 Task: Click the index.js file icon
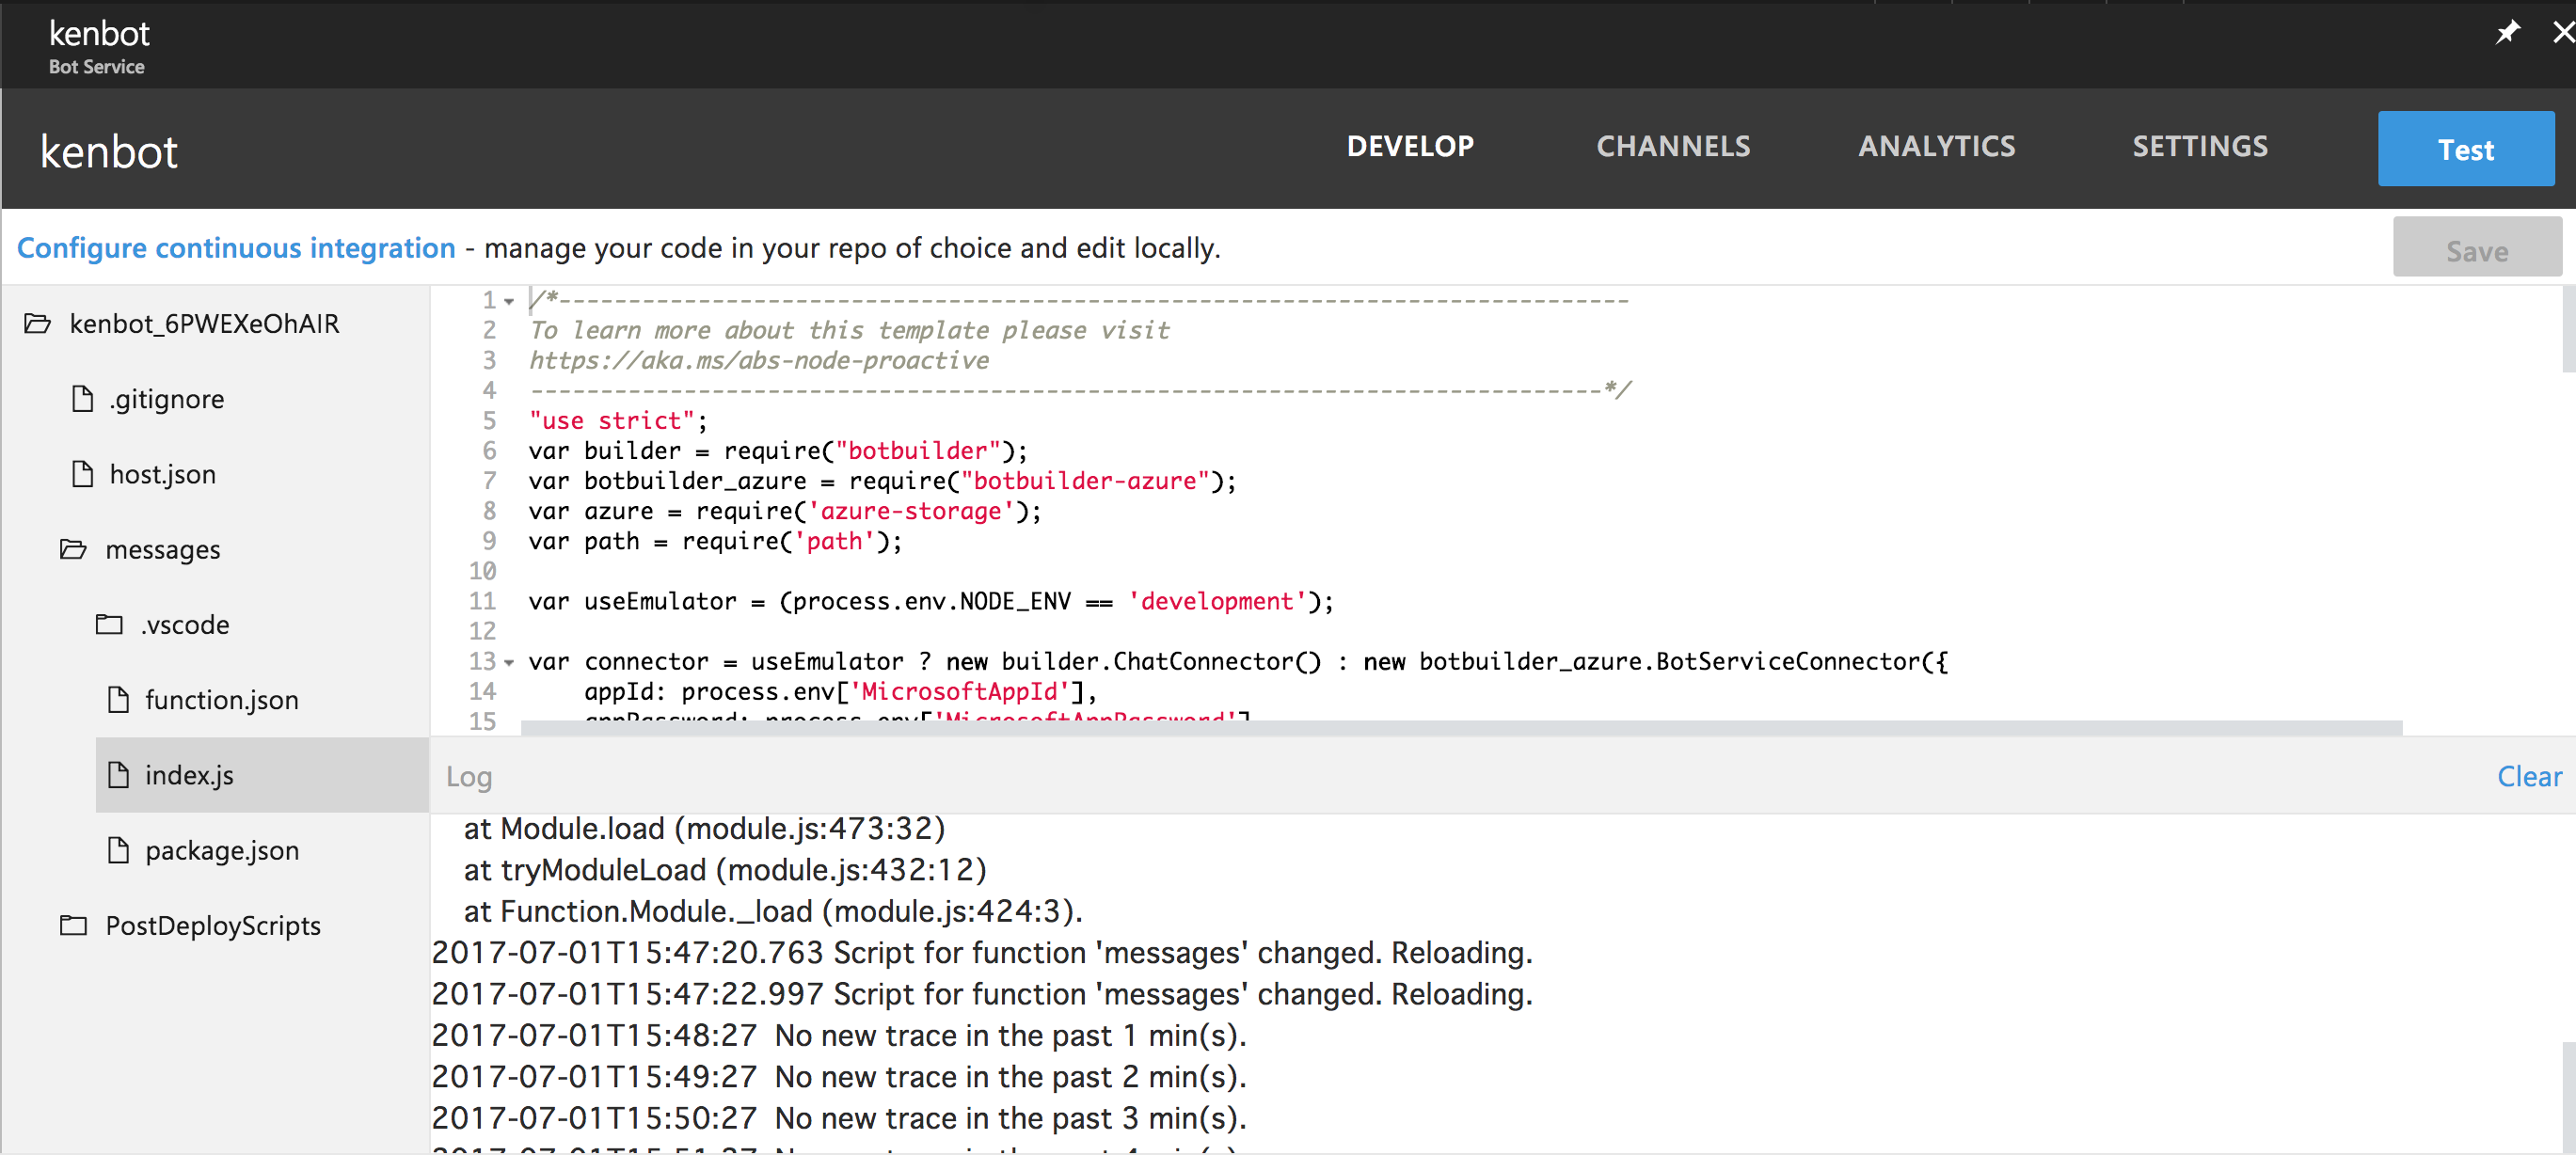tap(119, 774)
